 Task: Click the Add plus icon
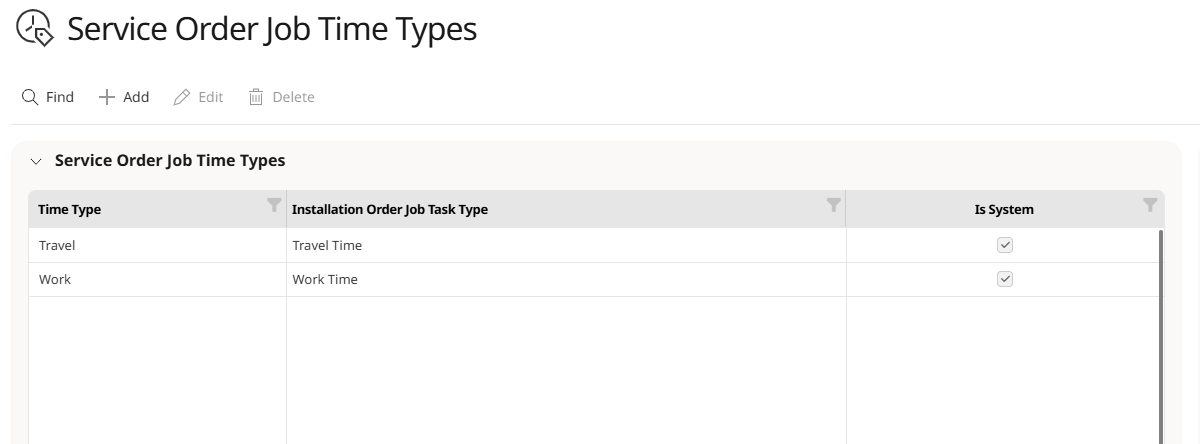(107, 97)
